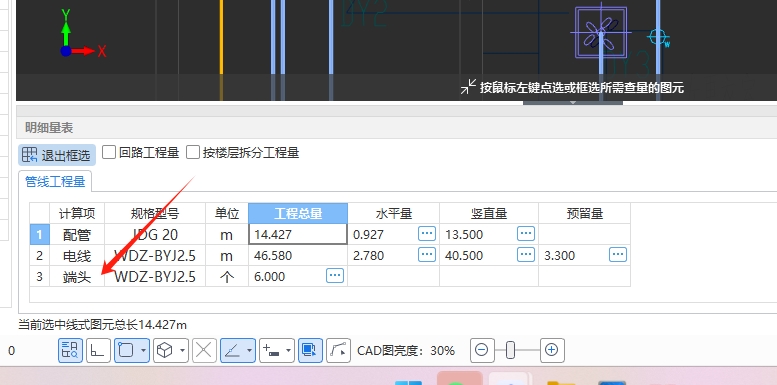Click the 配管 cell
The width and height of the screenshot is (777, 385).
click(x=77, y=234)
